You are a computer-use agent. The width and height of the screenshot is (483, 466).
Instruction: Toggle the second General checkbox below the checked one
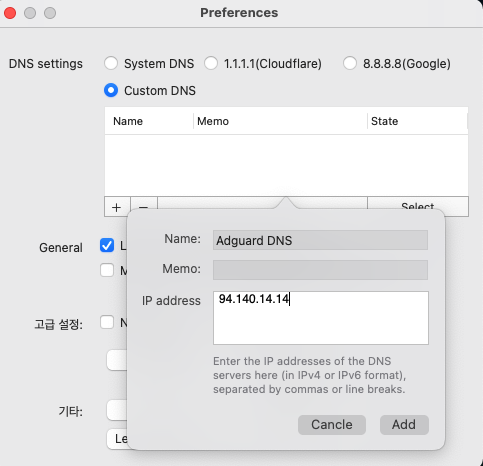pos(107,270)
